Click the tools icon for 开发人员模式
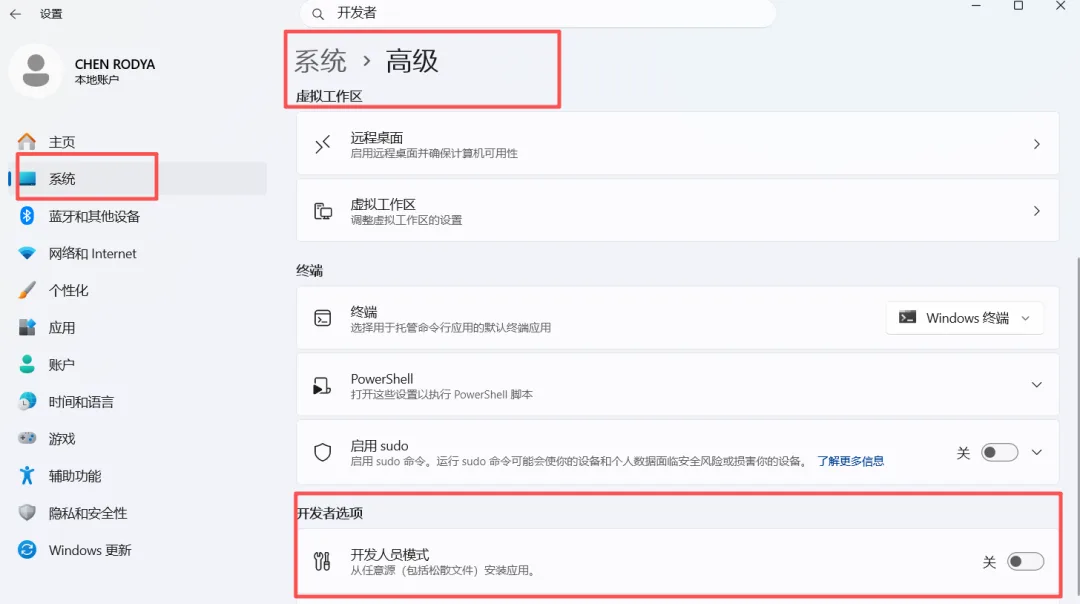This screenshot has width=1080, height=604. (x=322, y=561)
